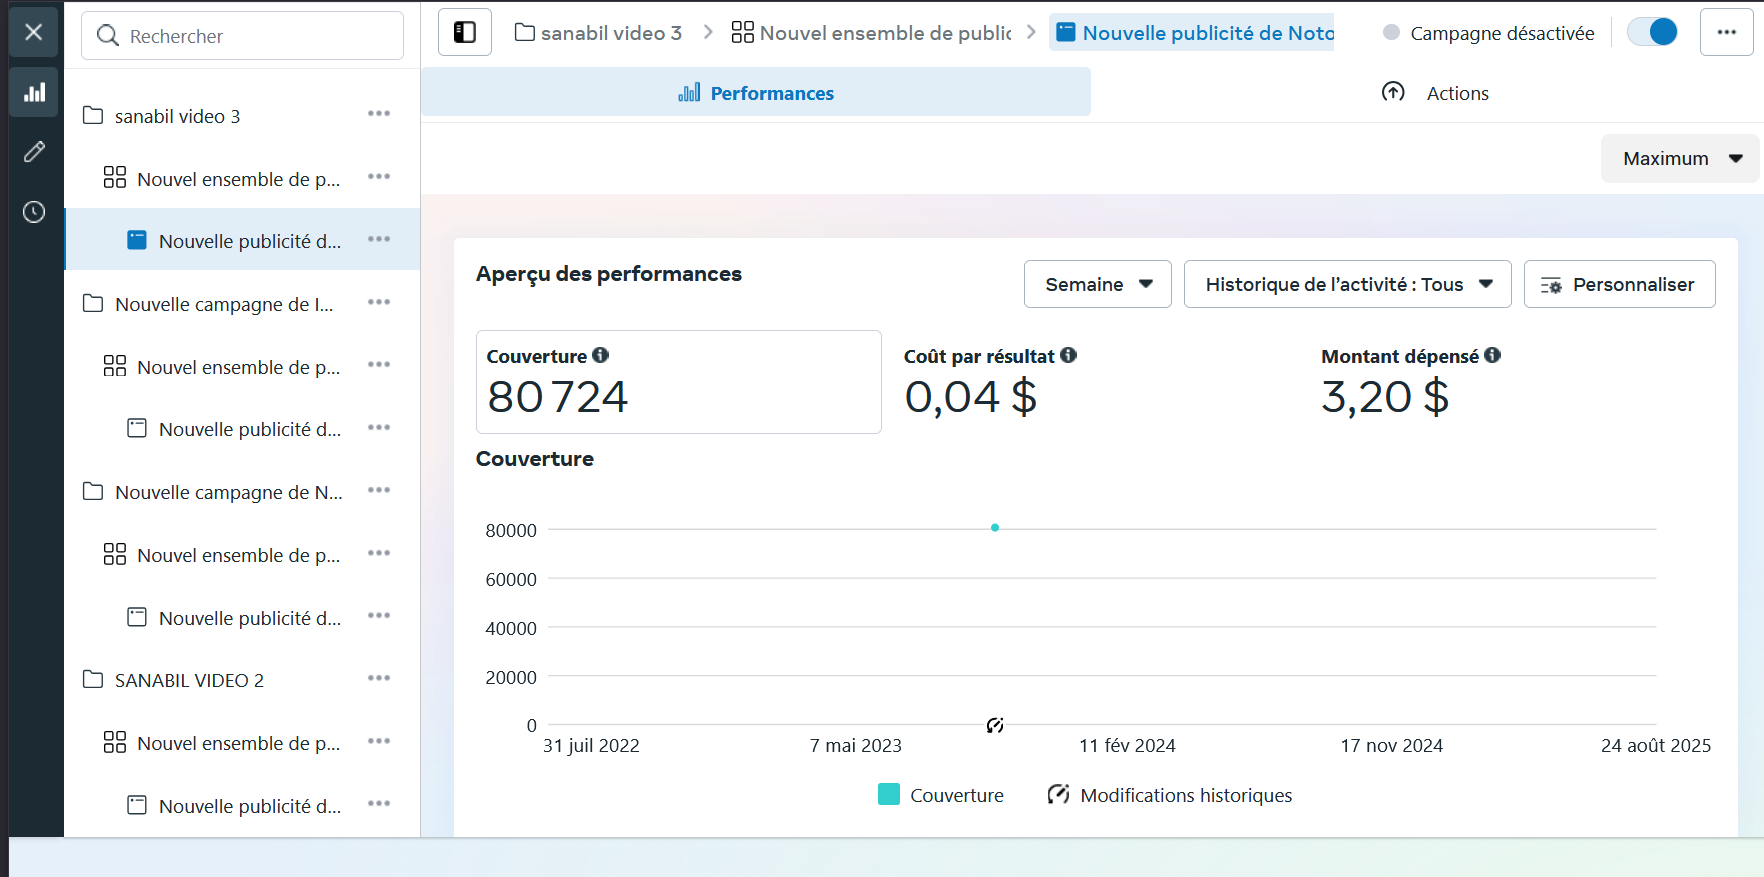
Task: Open the clock history icon in sidebar
Action: pyautogui.click(x=34, y=212)
